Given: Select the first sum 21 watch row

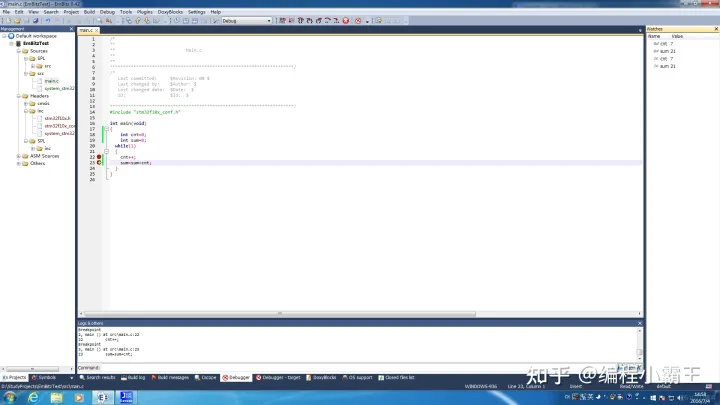Looking at the screenshot, I should tap(682, 51).
